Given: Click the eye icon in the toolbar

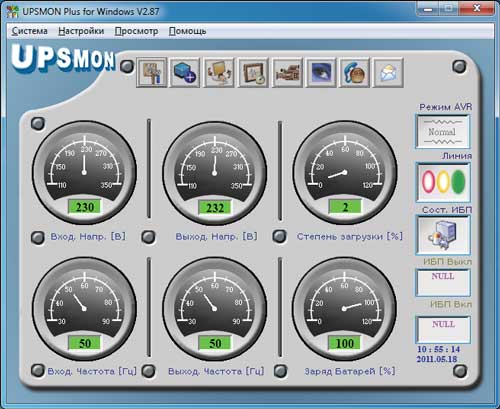Looking at the screenshot, I should [321, 72].
